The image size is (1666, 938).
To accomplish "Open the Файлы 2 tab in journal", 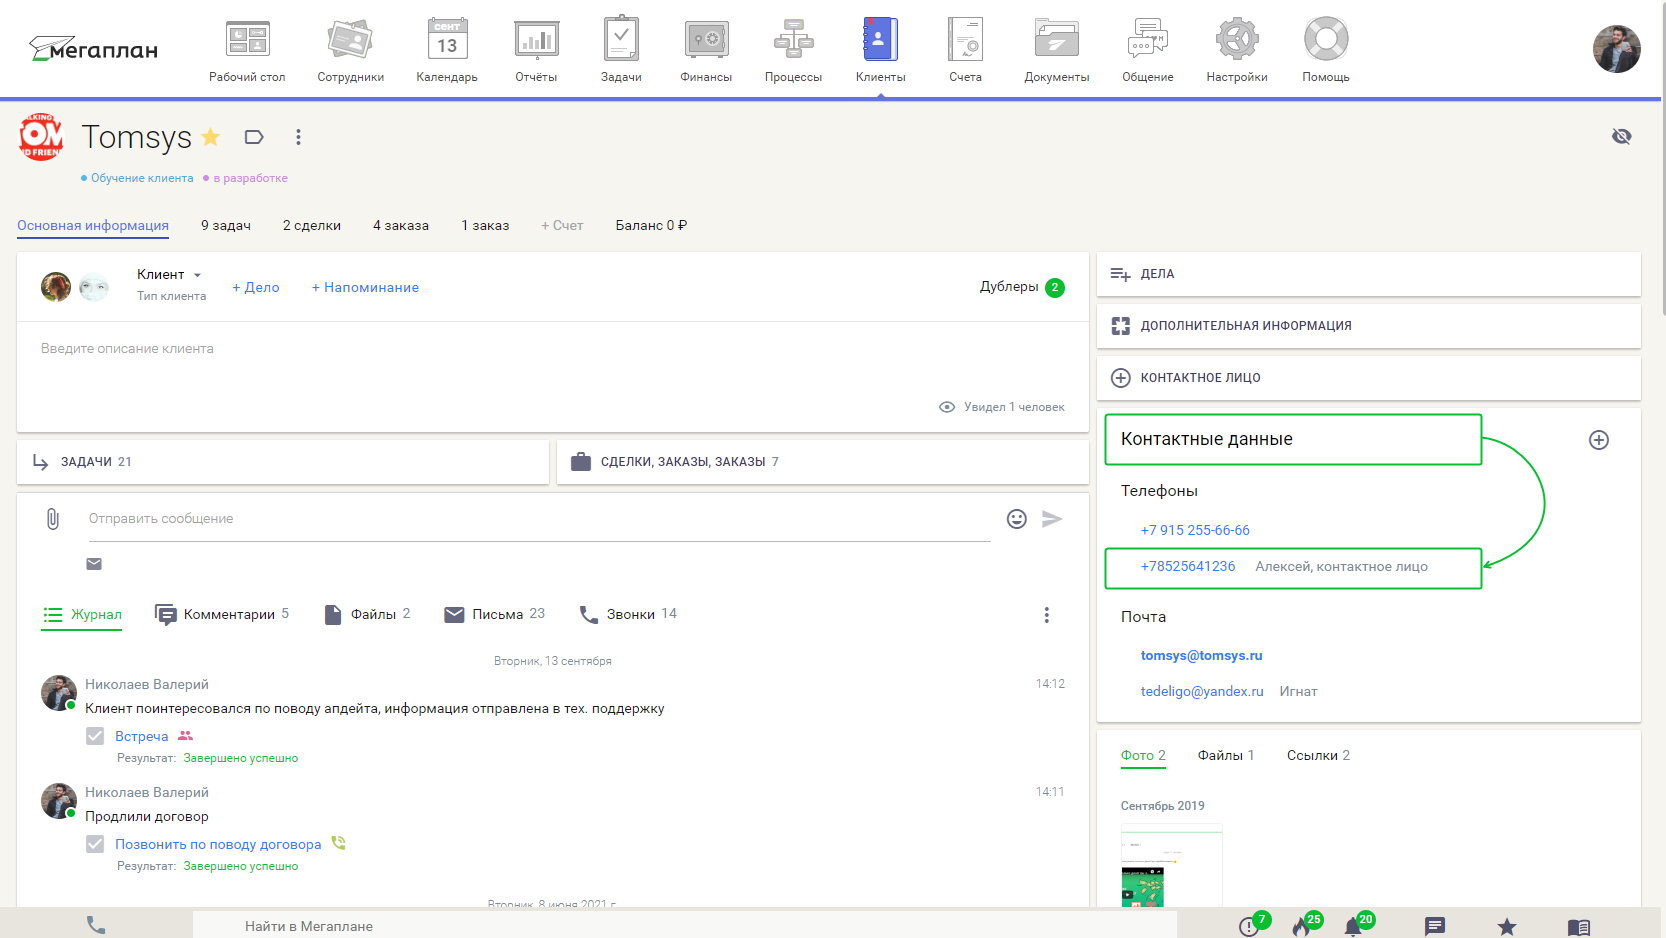I will coord(367,614).
